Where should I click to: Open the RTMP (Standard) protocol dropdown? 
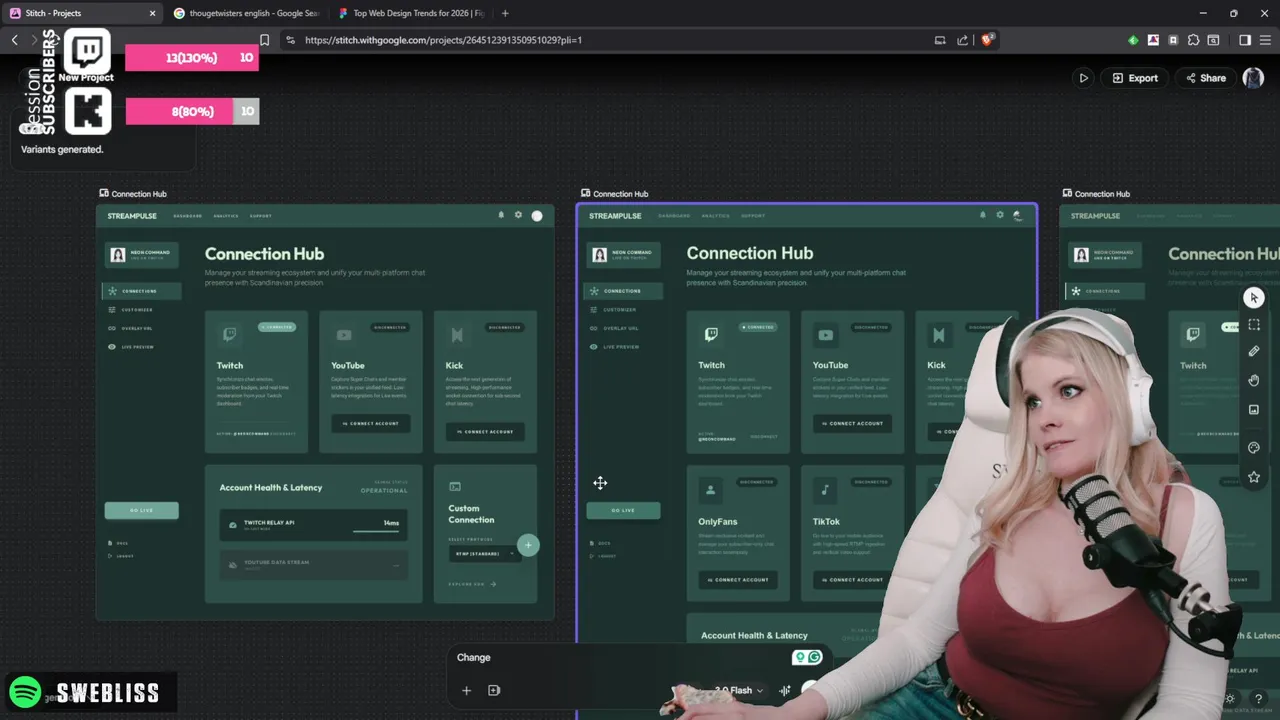point(485,553)
